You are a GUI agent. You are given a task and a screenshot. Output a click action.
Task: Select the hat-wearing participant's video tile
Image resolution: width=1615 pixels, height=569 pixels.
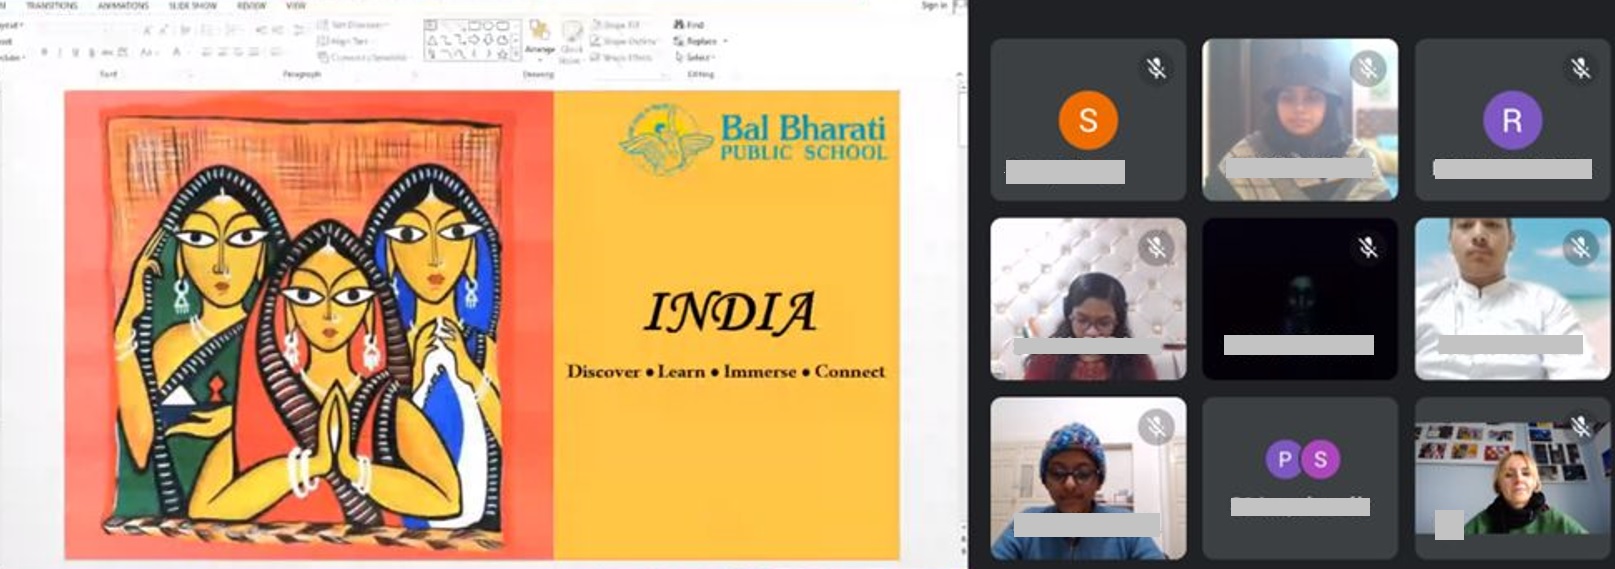coord(1300,120)
